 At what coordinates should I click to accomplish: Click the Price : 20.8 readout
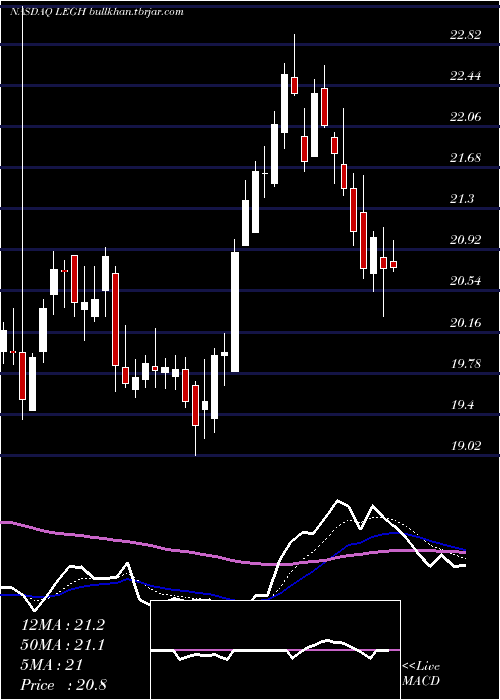(x=63, y=685)
